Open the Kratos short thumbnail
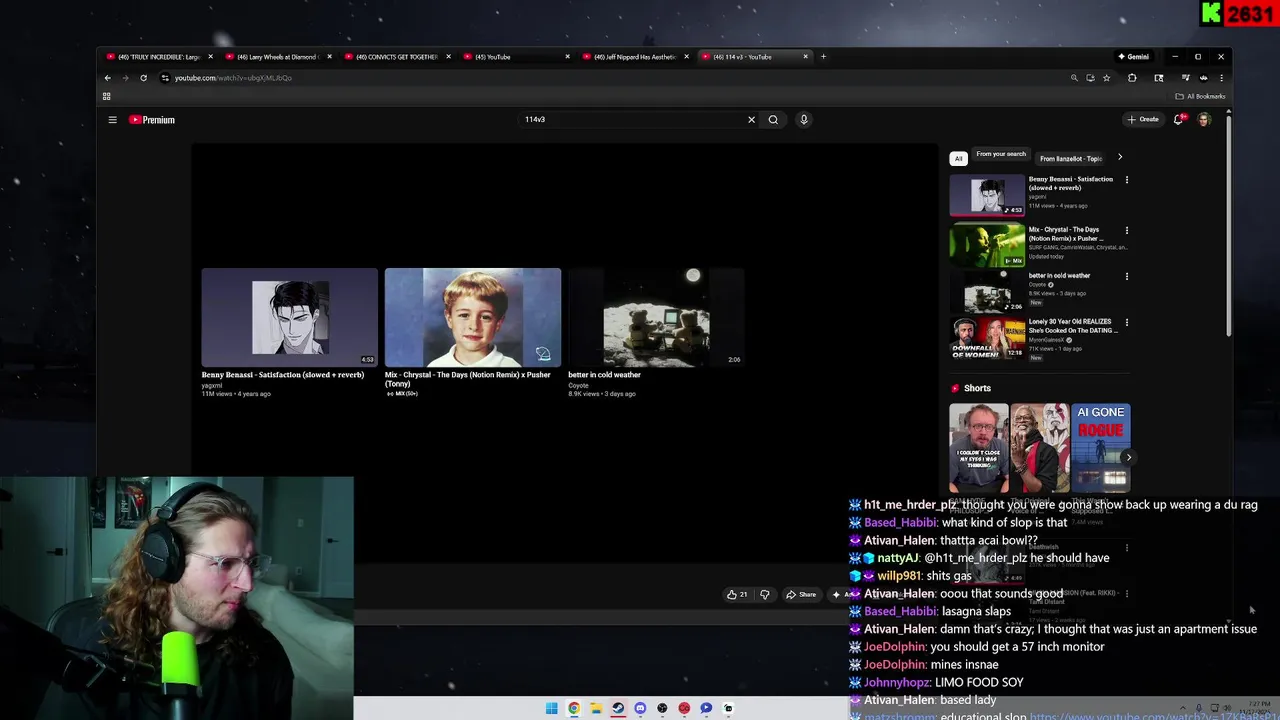The height and width of the screenshot is (720, 1280). point(1040,447)
